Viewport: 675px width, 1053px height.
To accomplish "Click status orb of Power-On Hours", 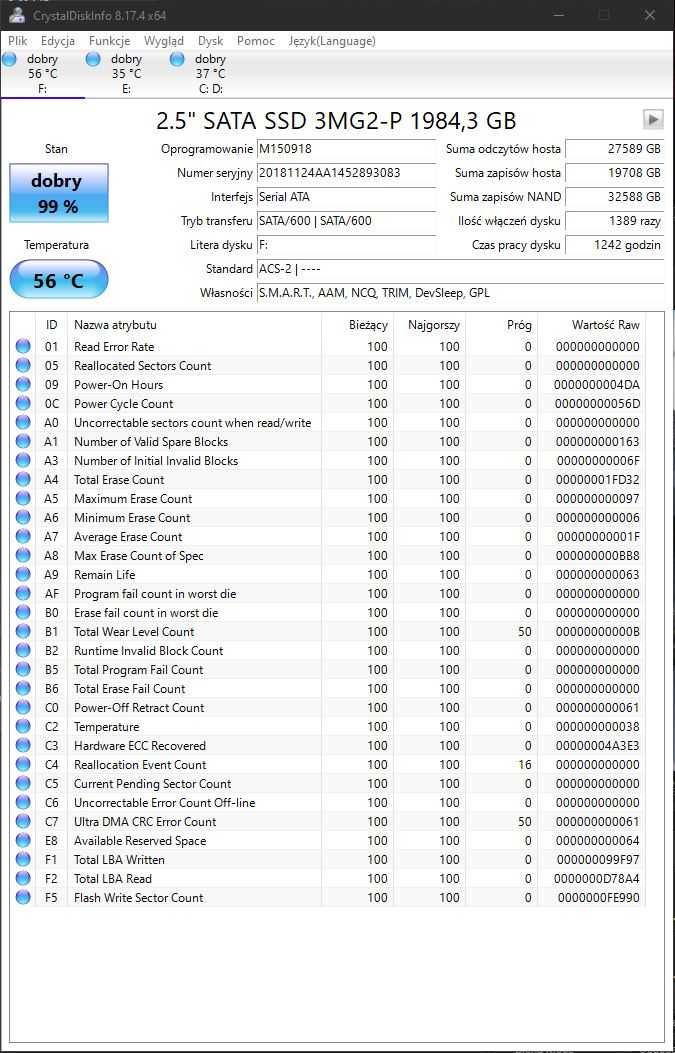I will click(x=23, y=384).
